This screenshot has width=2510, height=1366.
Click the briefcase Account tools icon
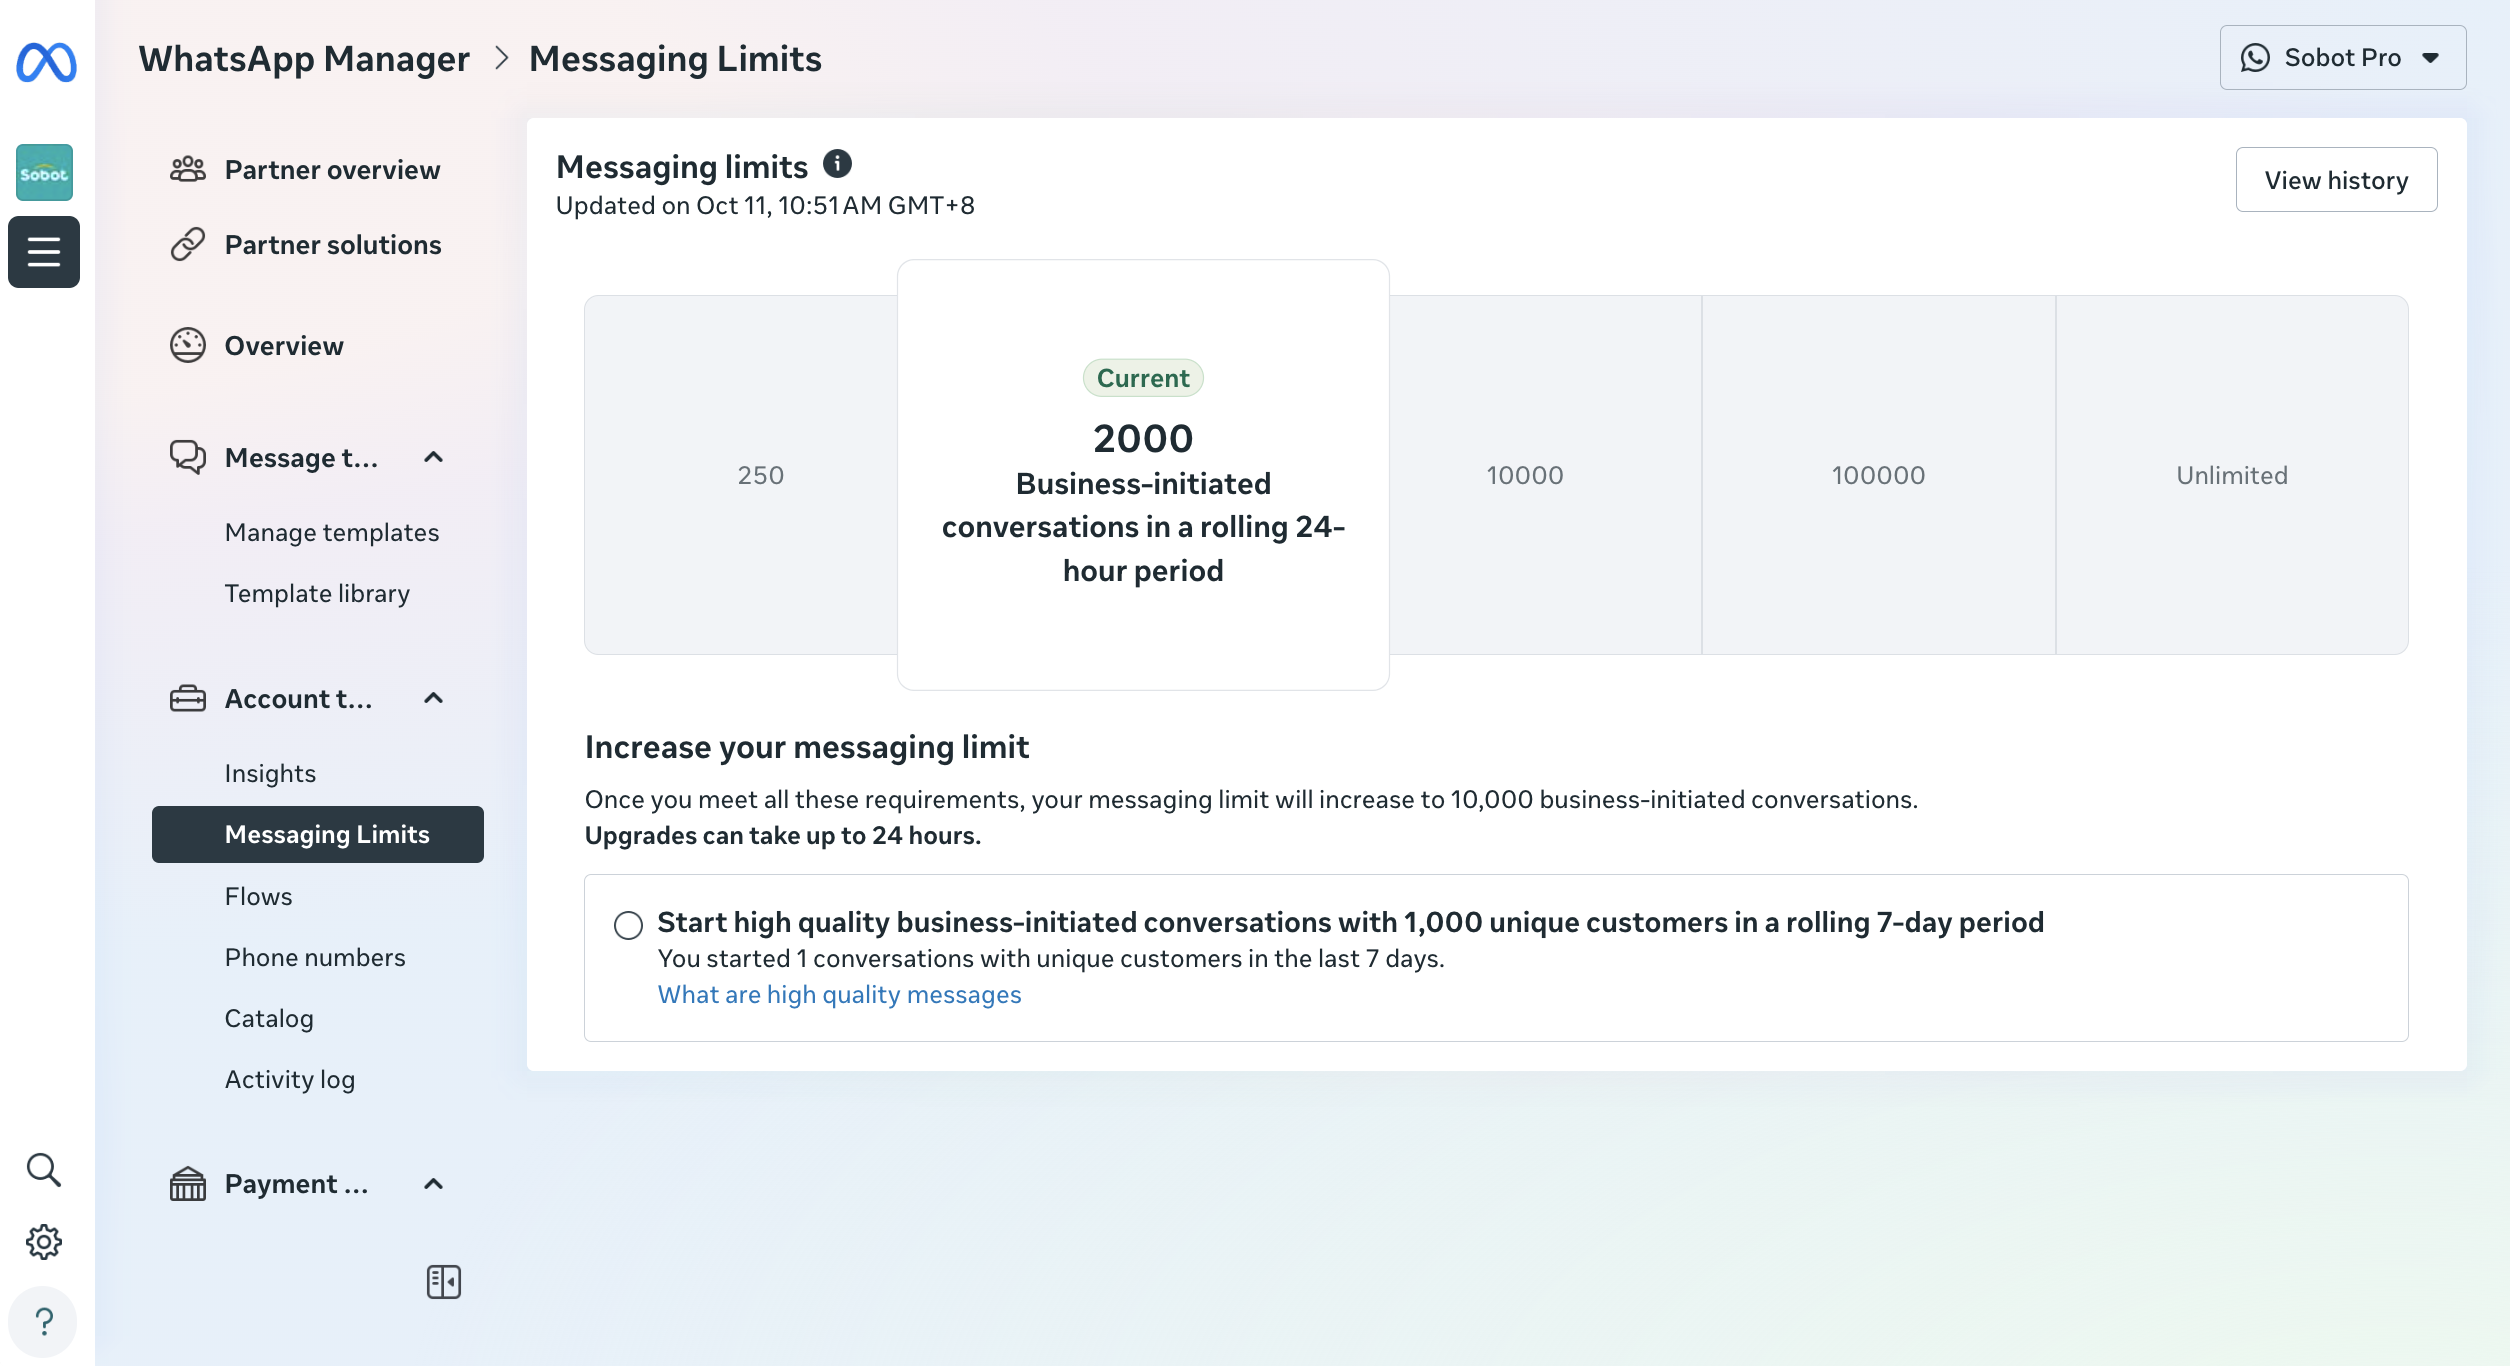[188, 698]
